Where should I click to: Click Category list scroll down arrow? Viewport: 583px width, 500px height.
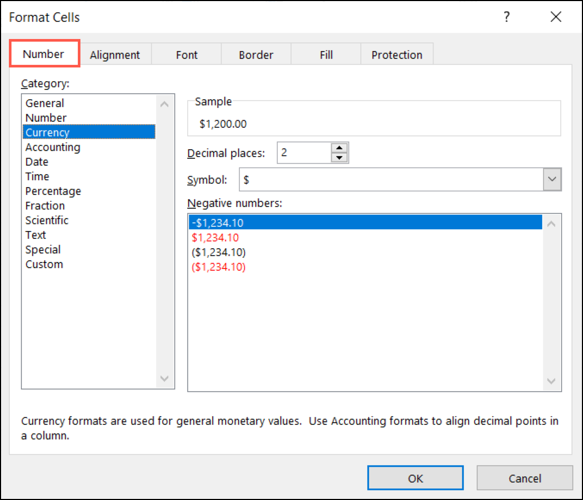click(164, 378)
